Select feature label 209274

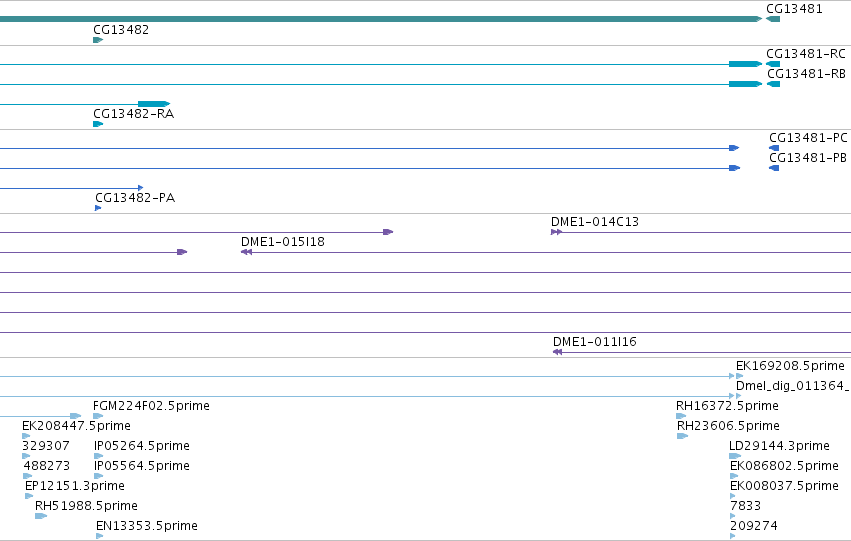754,526
